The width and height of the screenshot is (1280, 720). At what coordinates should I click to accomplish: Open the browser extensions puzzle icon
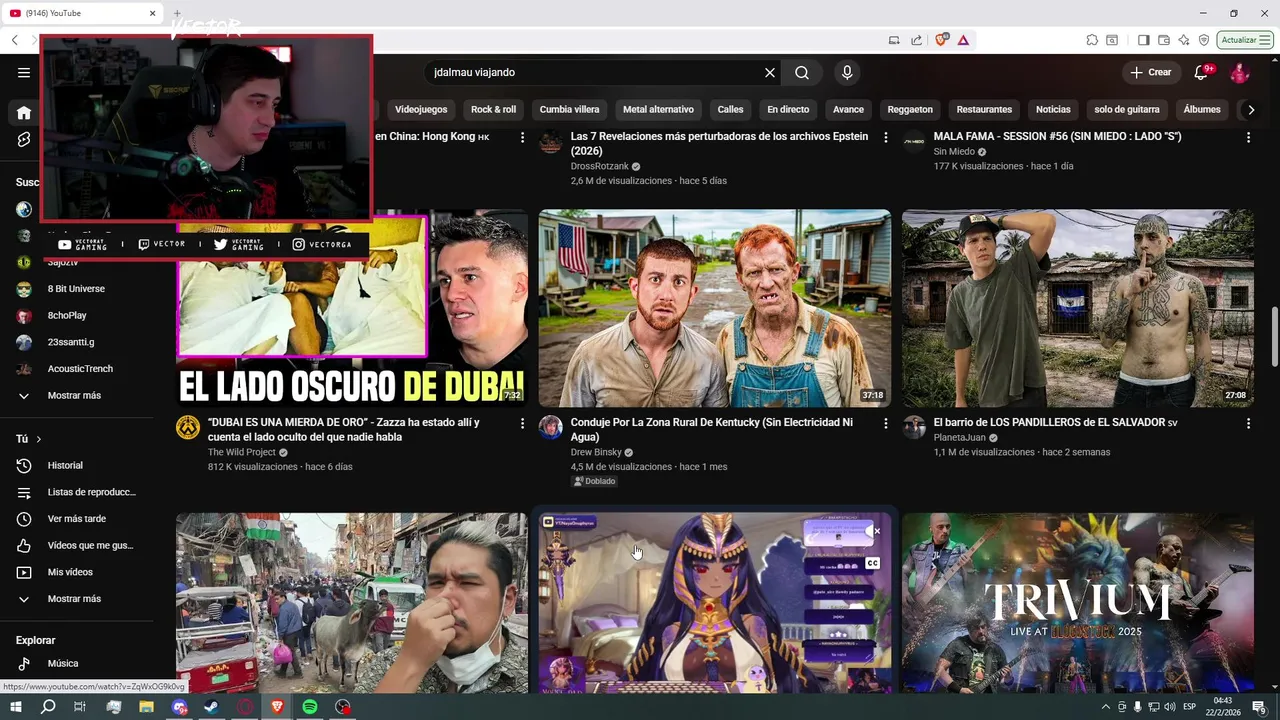[x=1092, y=40]
